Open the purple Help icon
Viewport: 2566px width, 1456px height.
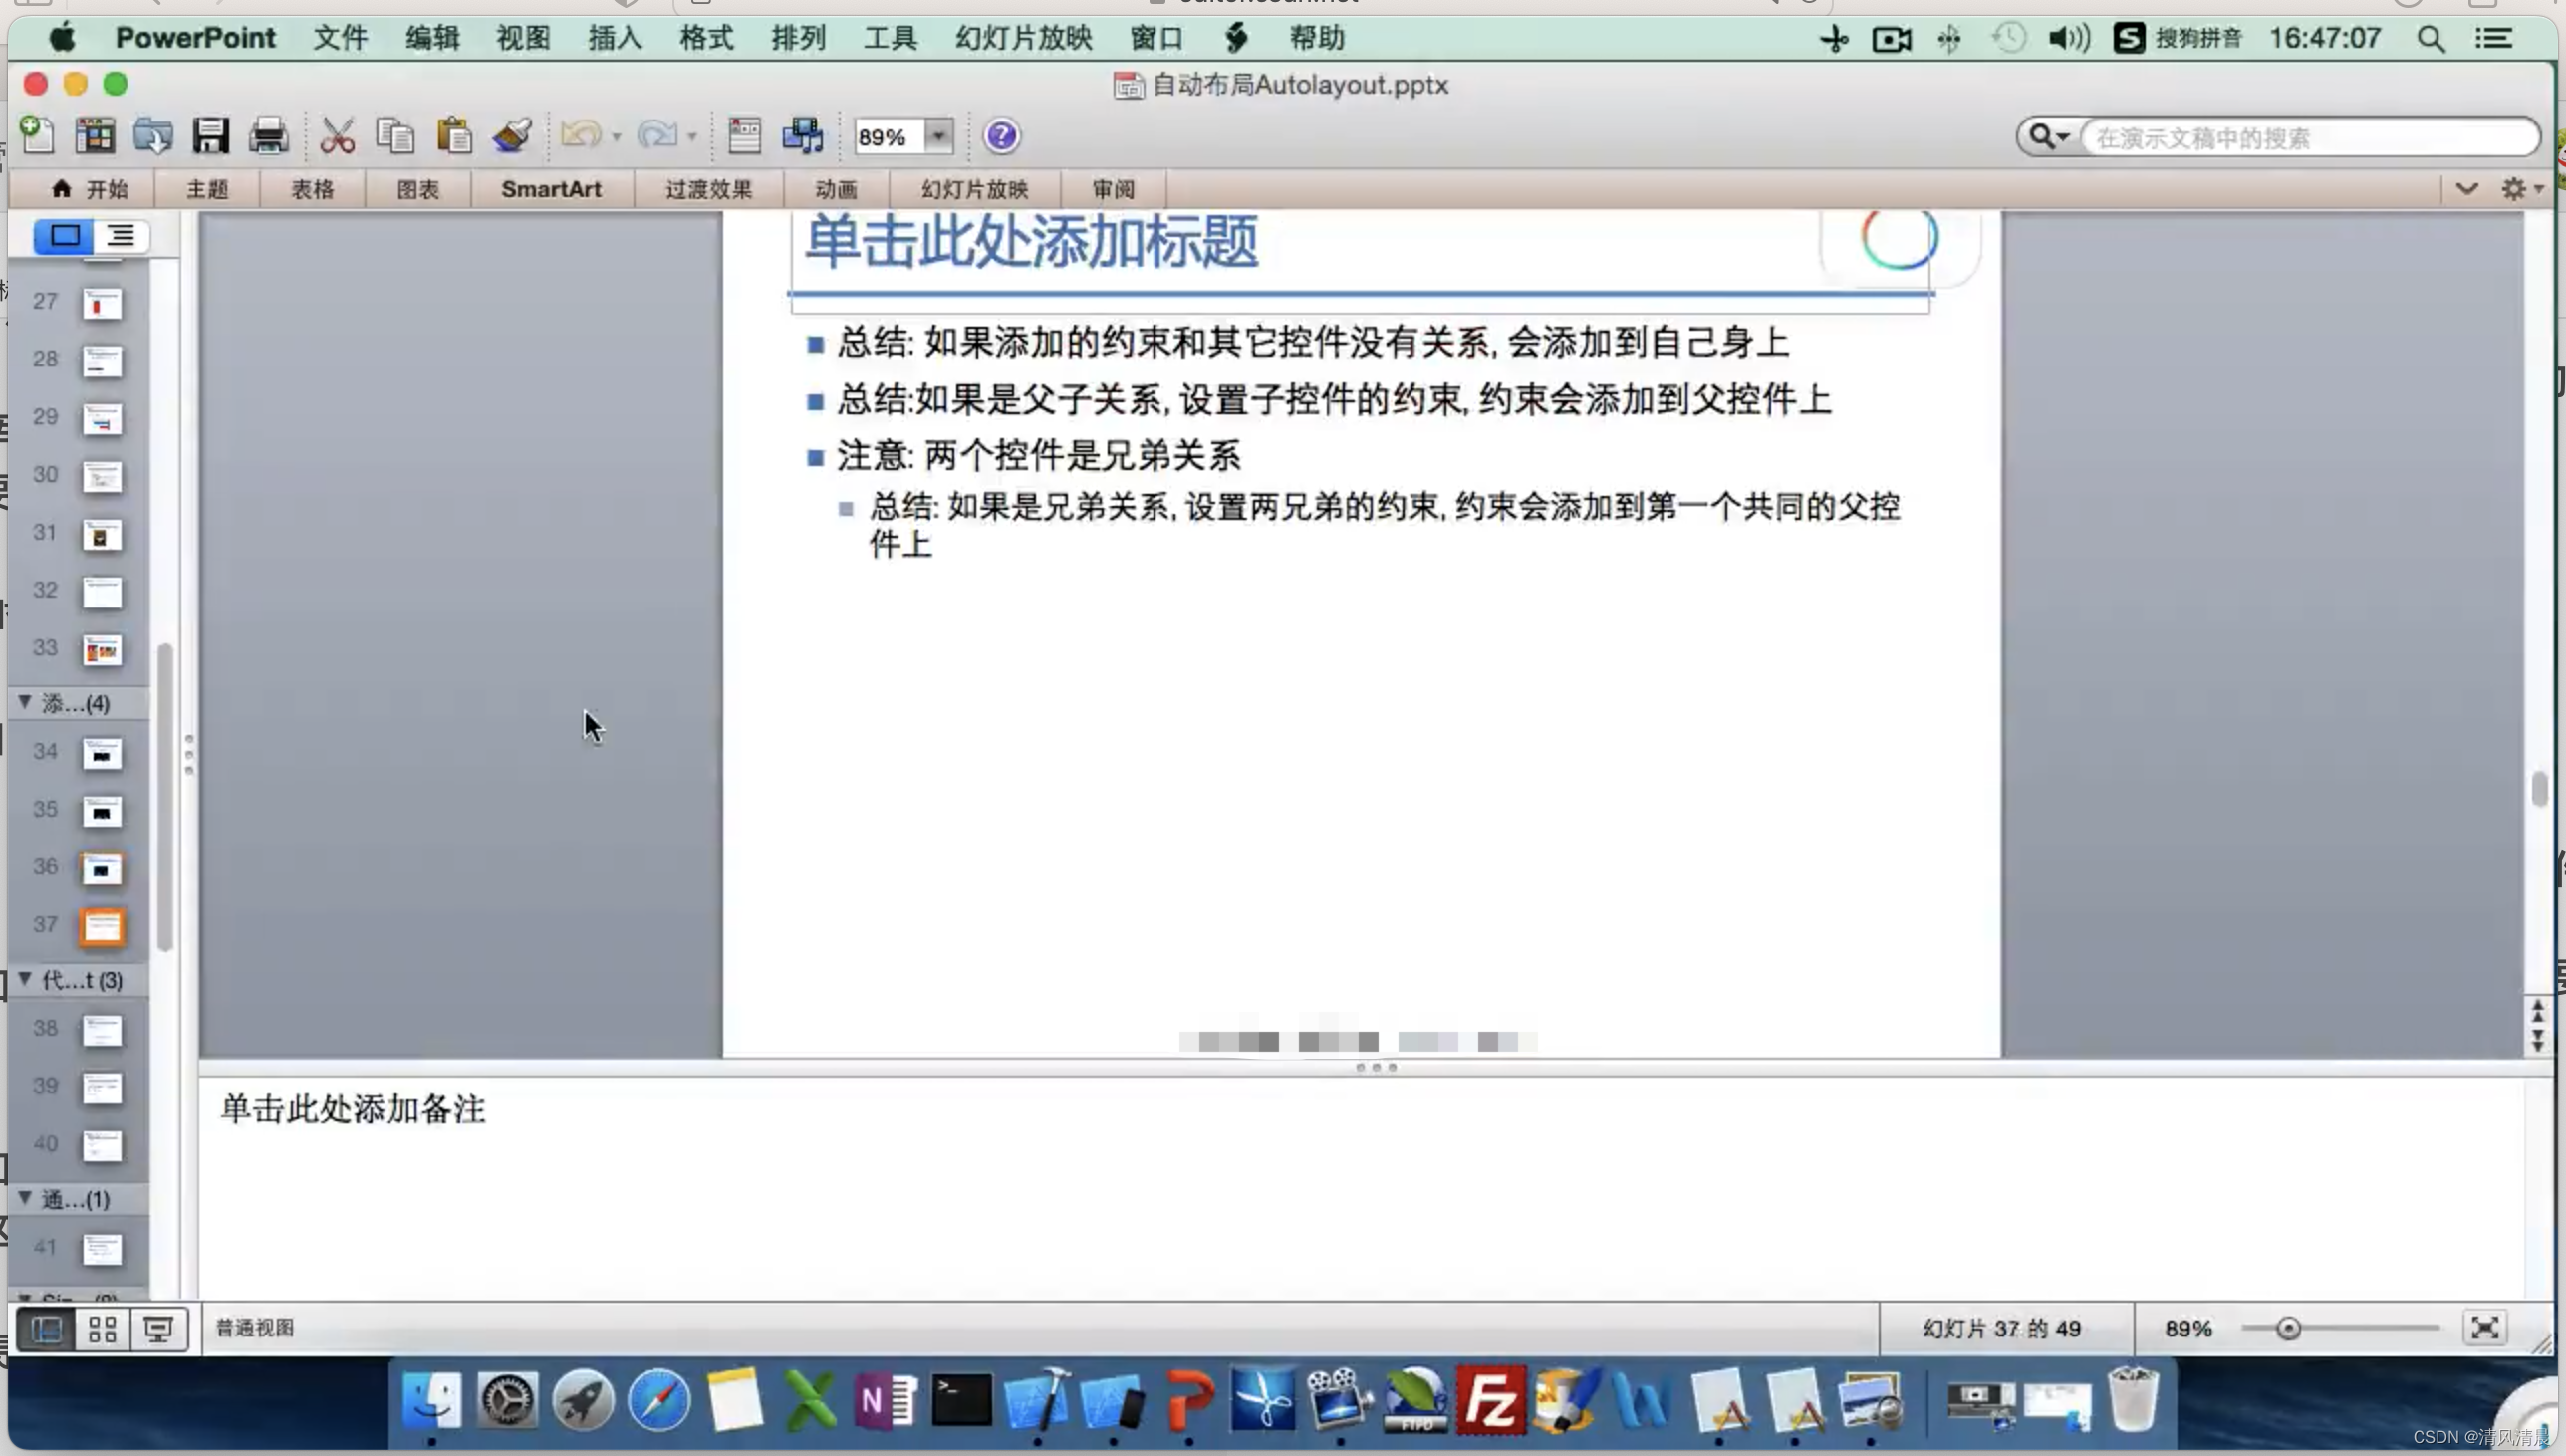(x=1001, y=136)
